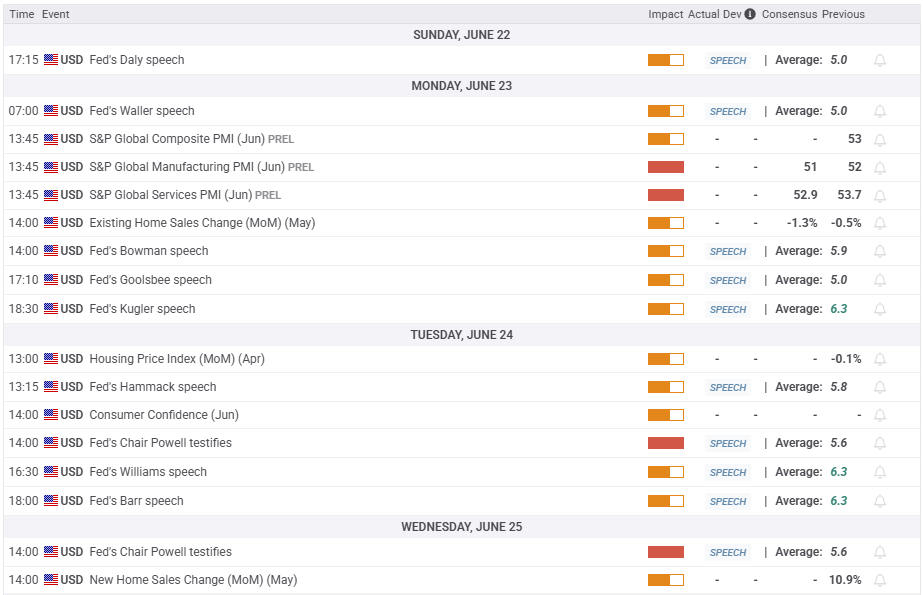Screen dimensions: 923x595
Task: Click the Consensus column header
Action: click(x=789, y=14)
